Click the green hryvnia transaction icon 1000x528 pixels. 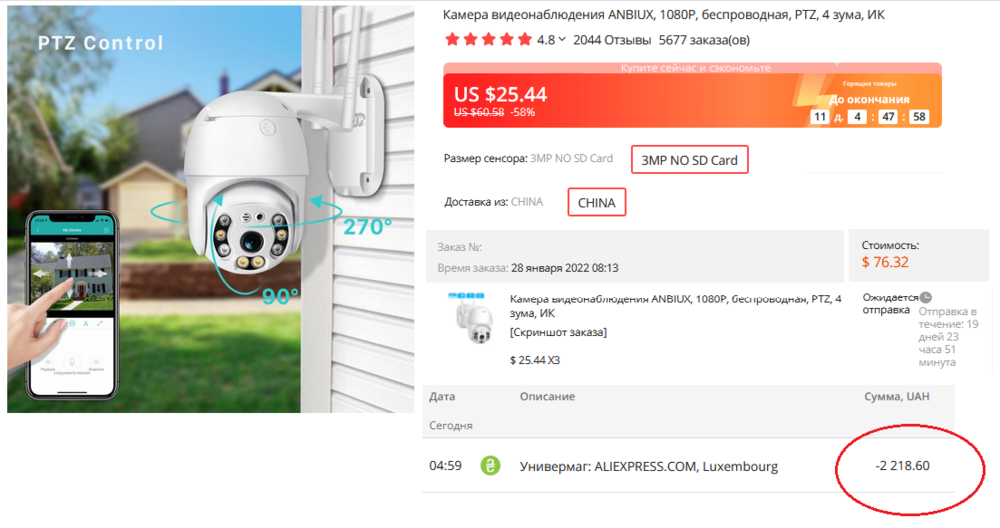pyautogui.click(x=490, y=466)
